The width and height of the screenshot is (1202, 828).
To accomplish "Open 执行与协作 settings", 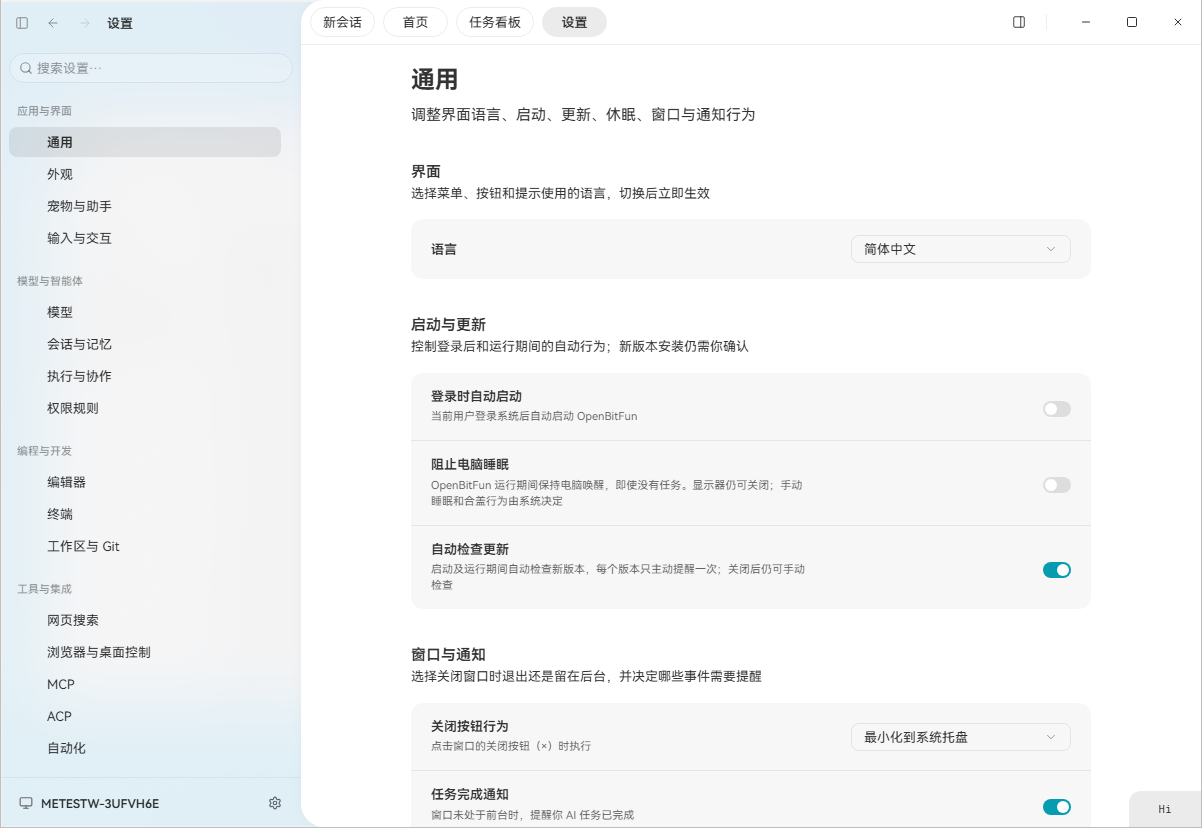I will (x=145, y=376).
